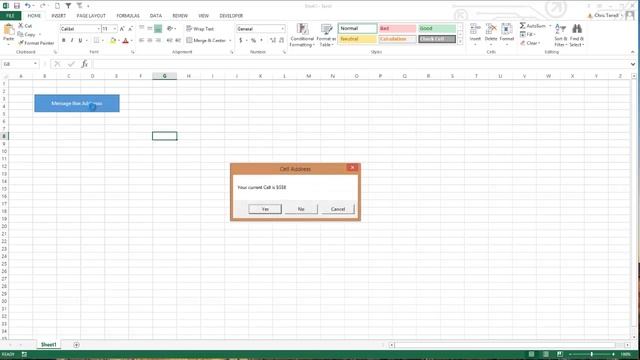Close the Cell Address message box
The width and height of the screenshot is (640, 360).
pyautogui.click(x=352, y=168)
